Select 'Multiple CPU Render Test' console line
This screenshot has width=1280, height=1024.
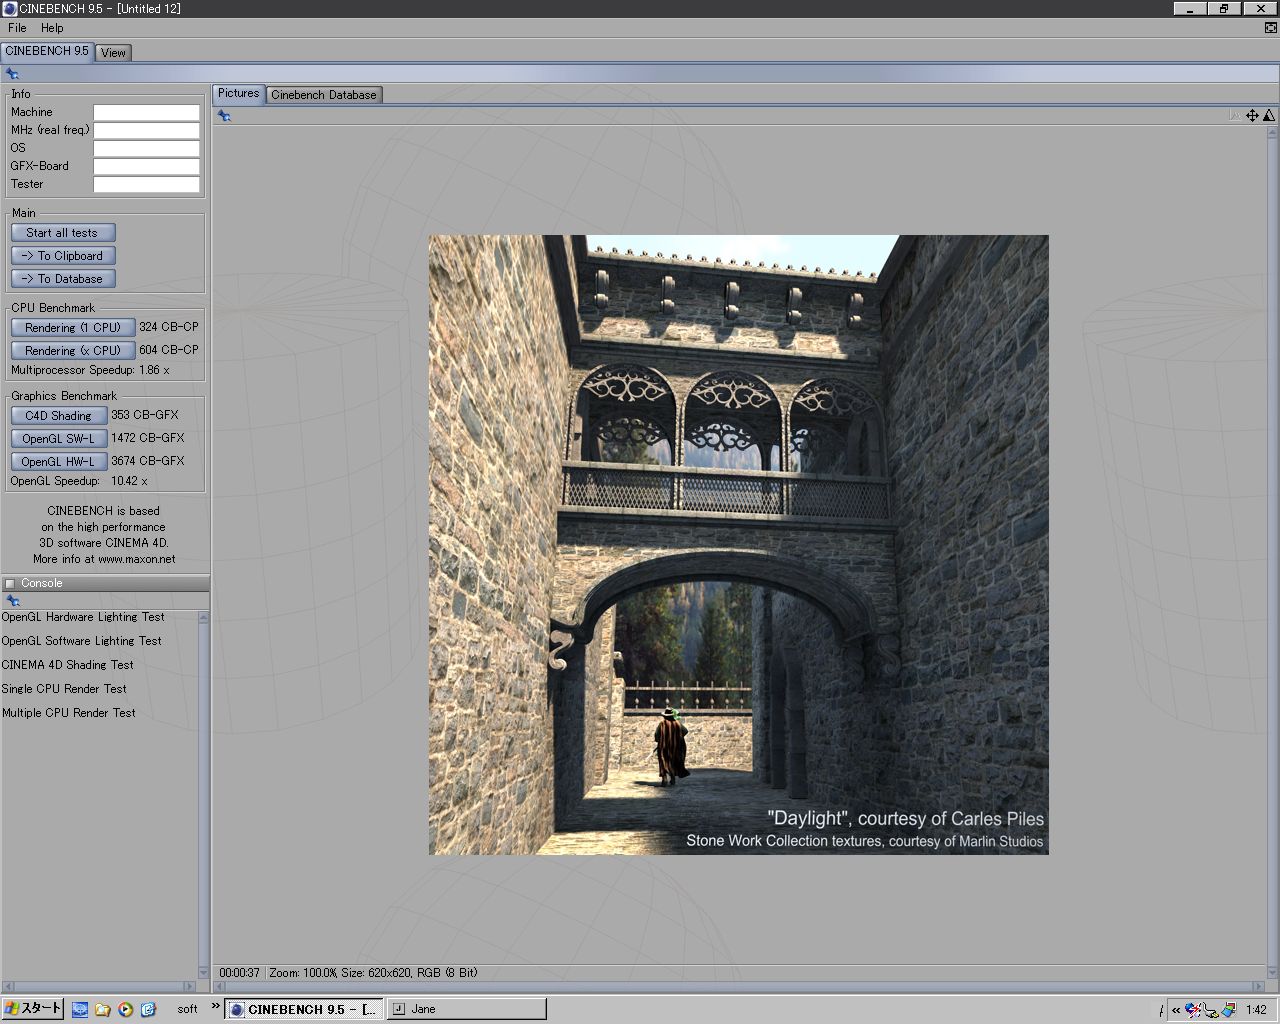pyautogui.click(x=68, y=713)
